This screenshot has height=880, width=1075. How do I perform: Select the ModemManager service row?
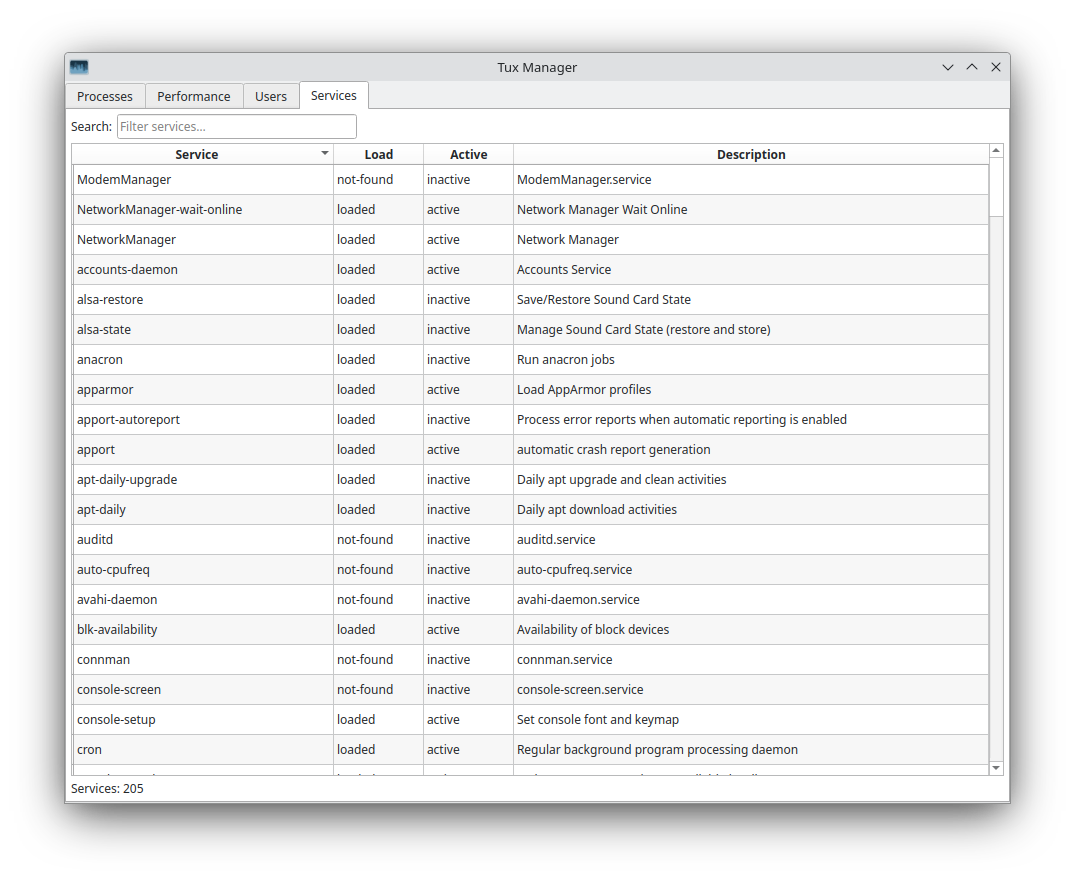[530, 180]
